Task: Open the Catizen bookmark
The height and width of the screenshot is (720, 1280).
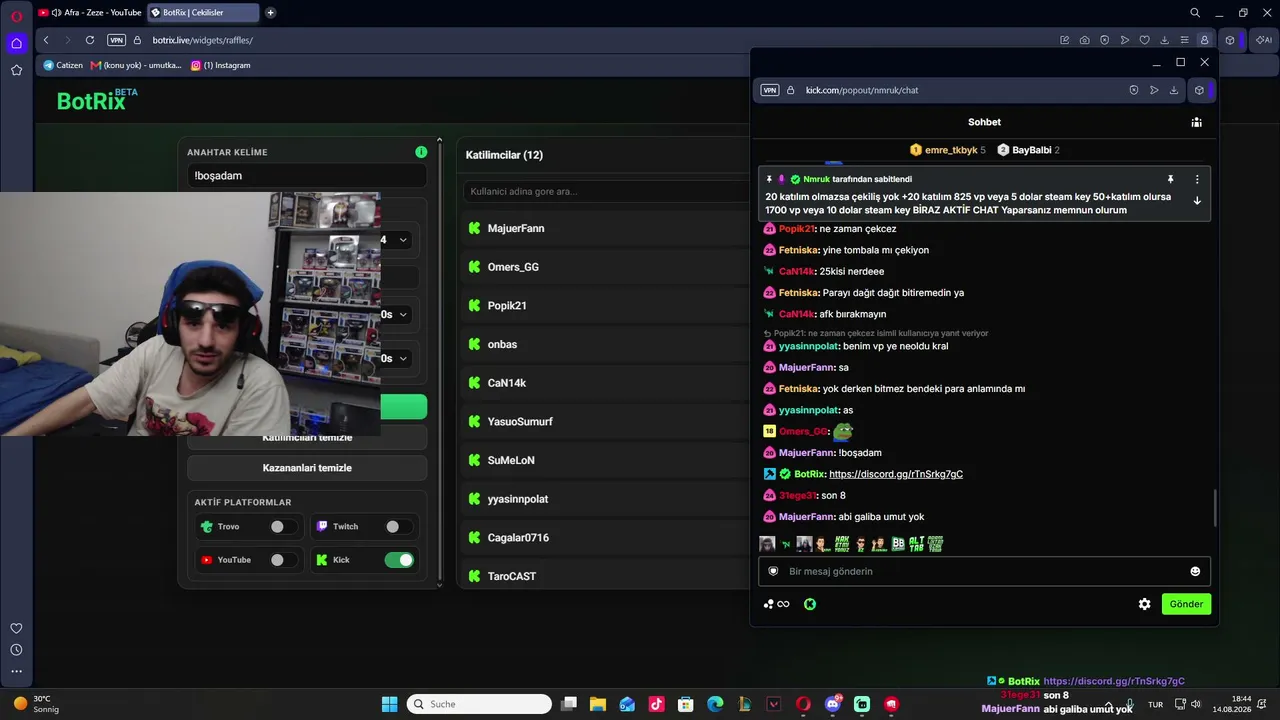Action: point(63,65)
